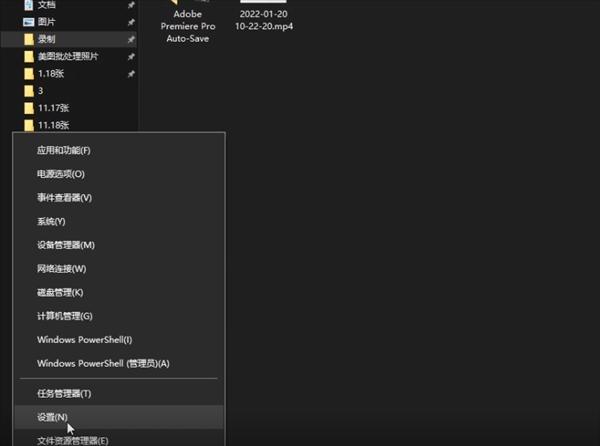Open 事件查看器(V)
600x446 pixels.
tap(119, 198)
